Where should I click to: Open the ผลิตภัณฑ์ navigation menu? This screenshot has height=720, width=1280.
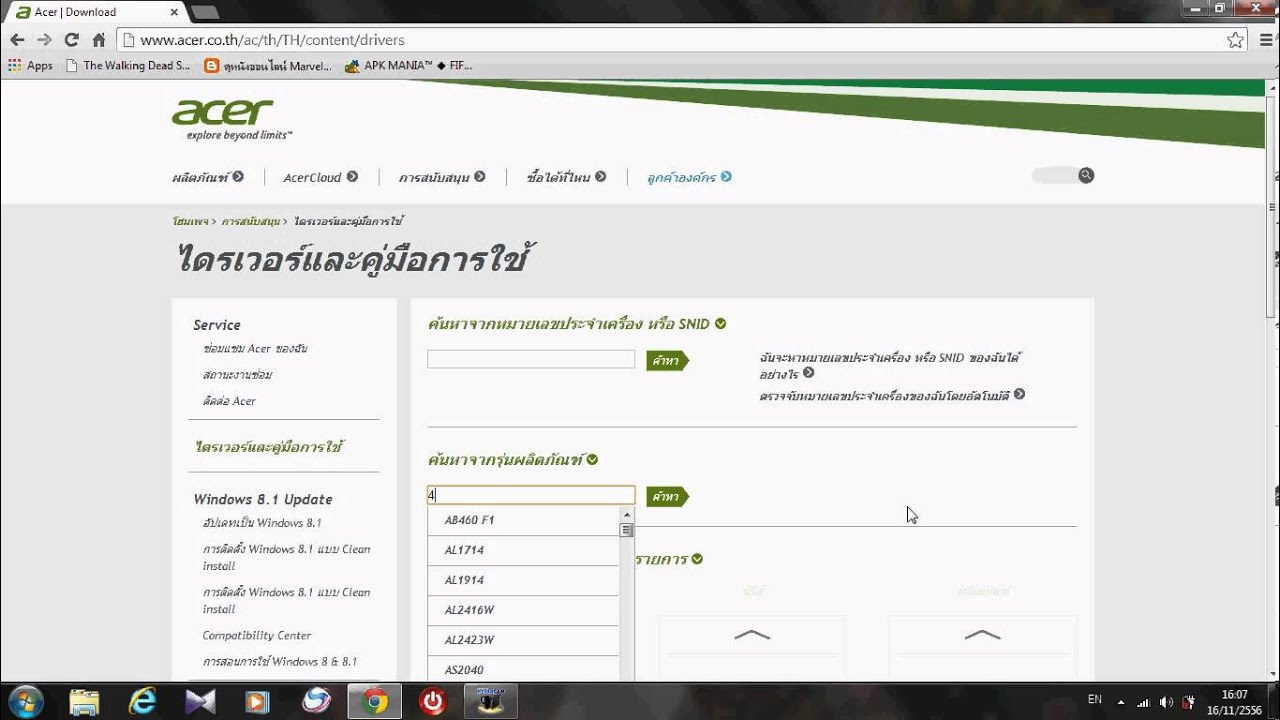pyautogui.click(x=208, y=177)
